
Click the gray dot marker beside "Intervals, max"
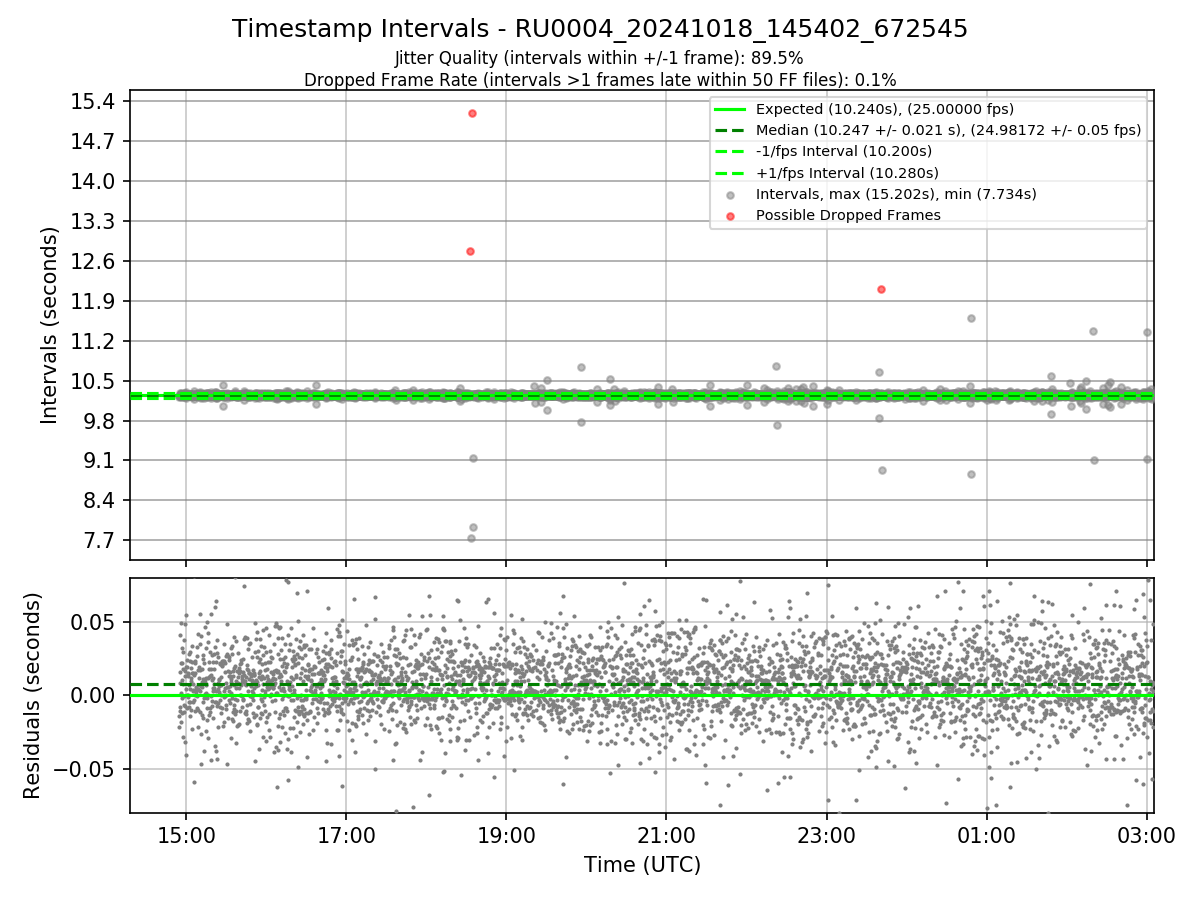[x=731, y=194]
